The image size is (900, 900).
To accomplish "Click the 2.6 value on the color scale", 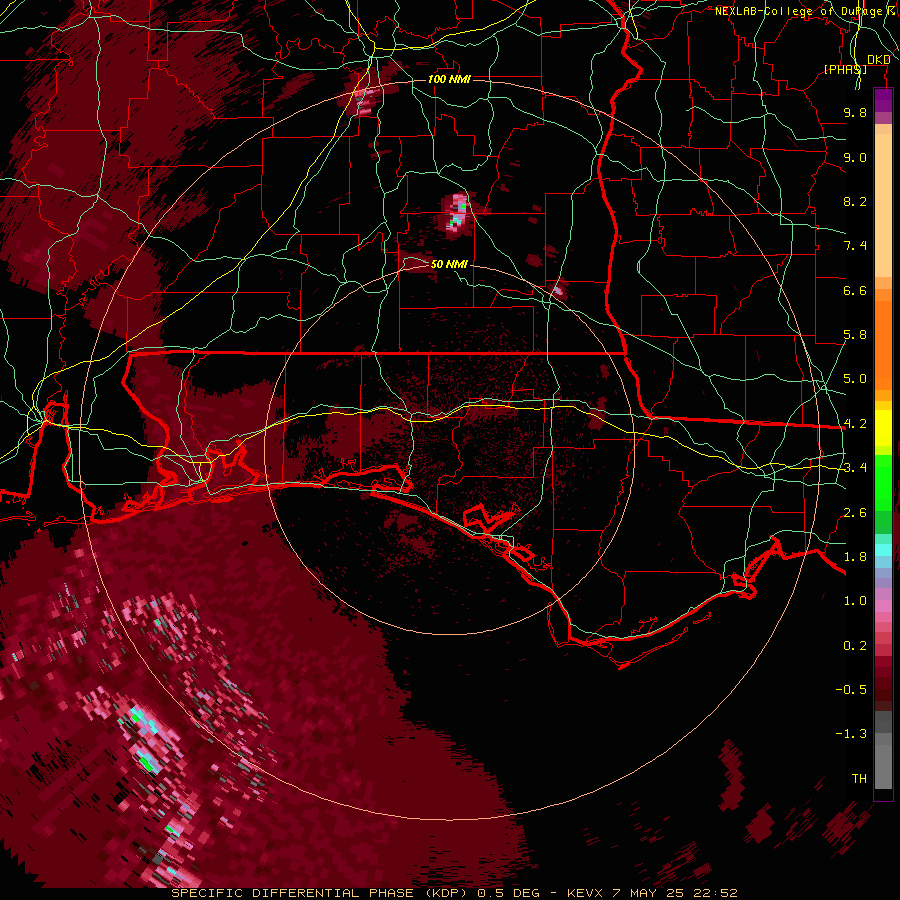I will click(855, 513).
